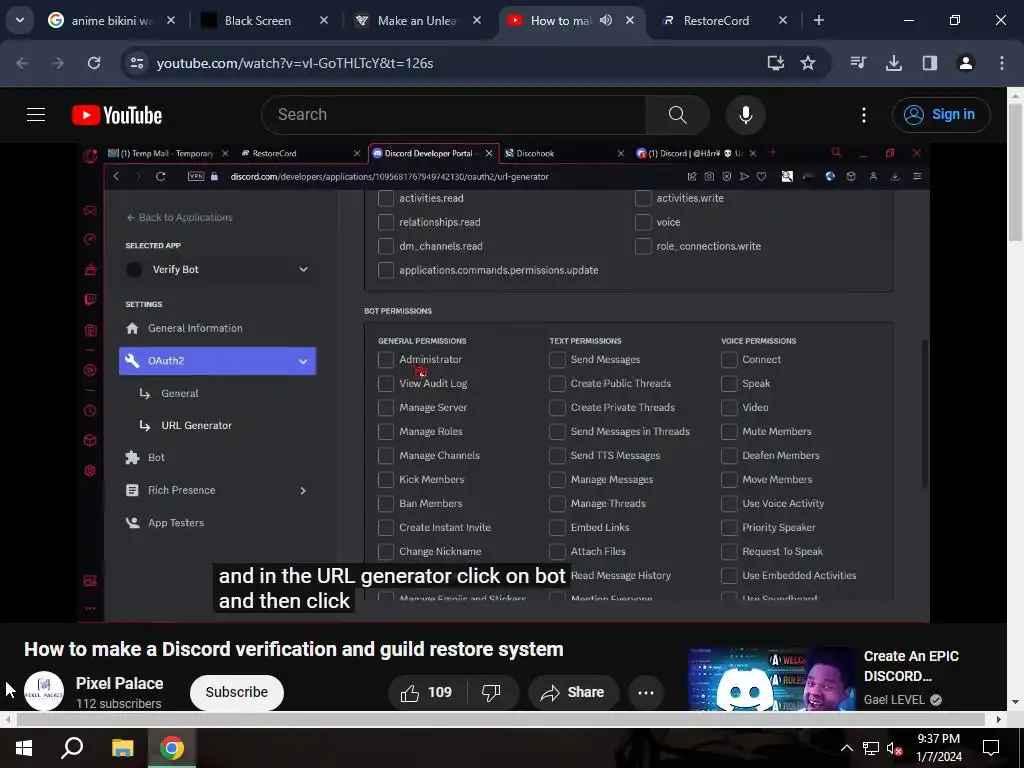Click Chrome icon in taskbar
The height and width of the screenshot is (768, 1024).
(x=172, y=748)
